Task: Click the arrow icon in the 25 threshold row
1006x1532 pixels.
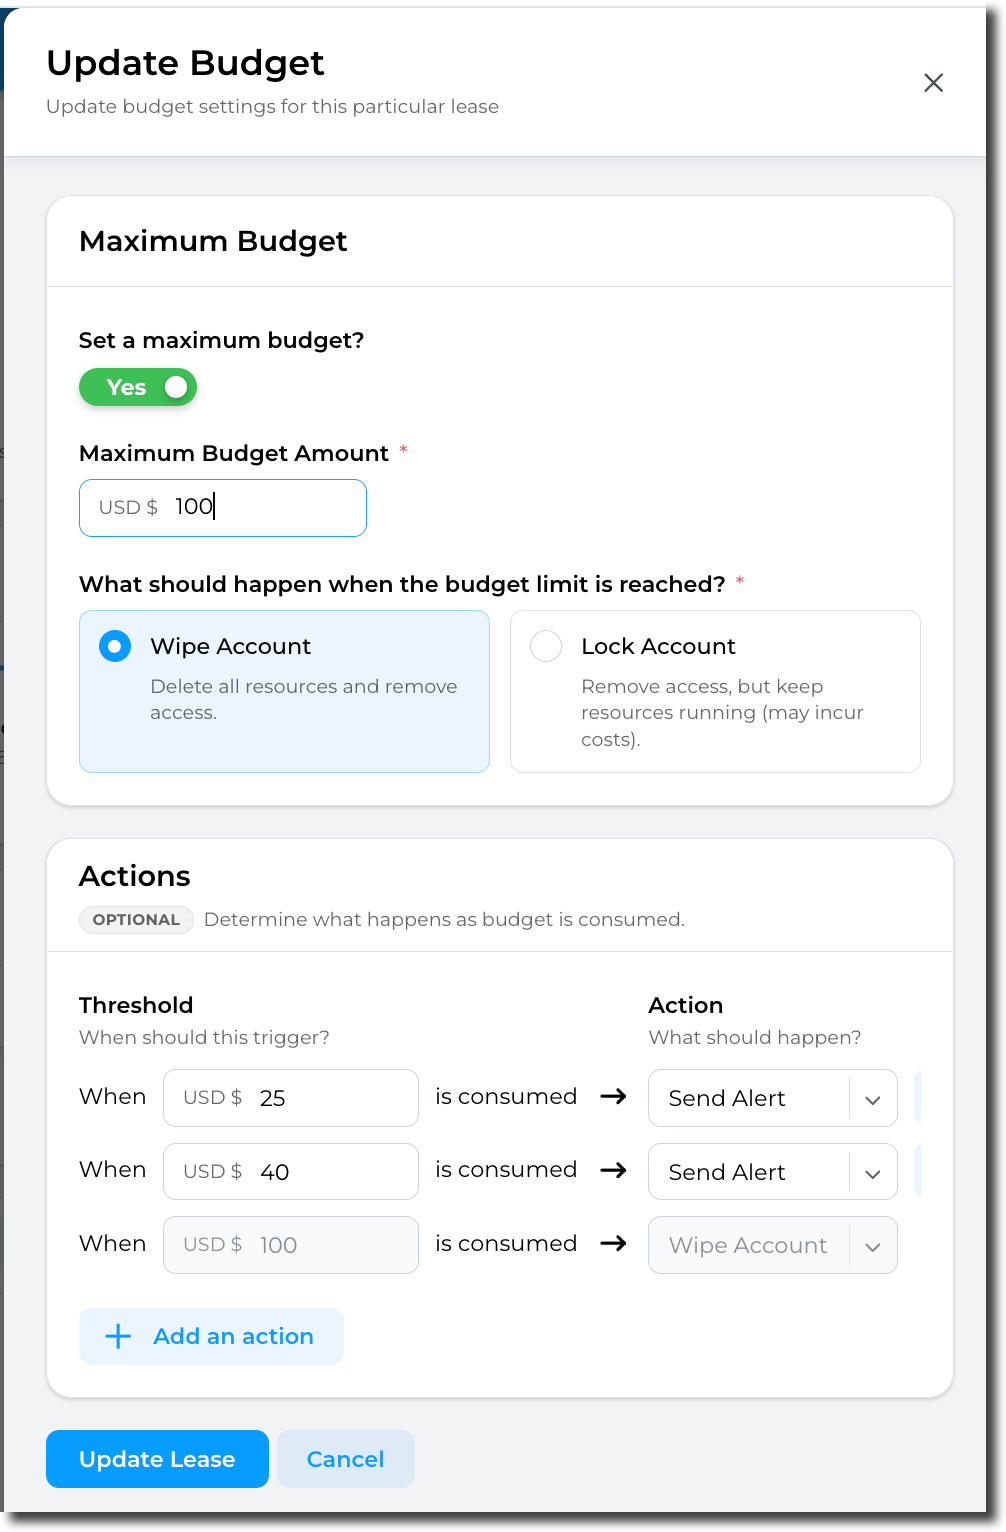Action: [x=613, y=1097]
